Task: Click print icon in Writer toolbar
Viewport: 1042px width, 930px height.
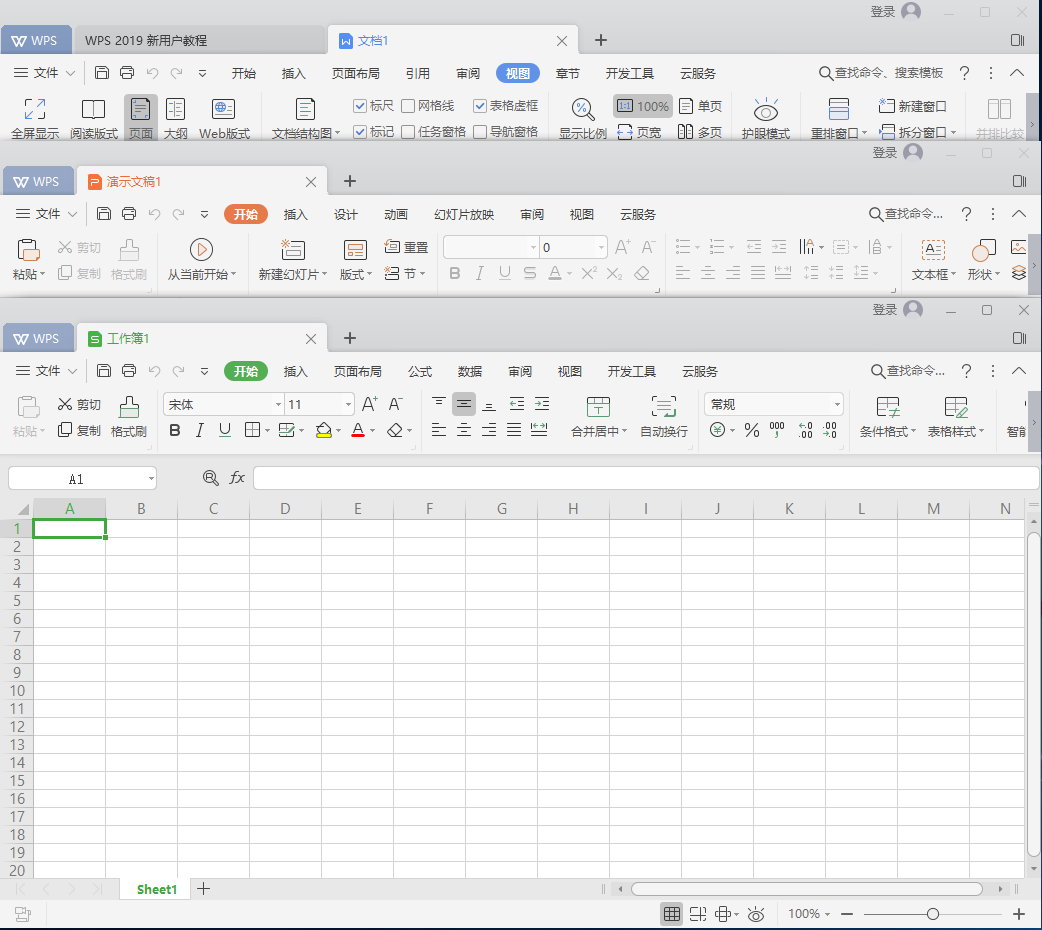Action: (127, 72)
